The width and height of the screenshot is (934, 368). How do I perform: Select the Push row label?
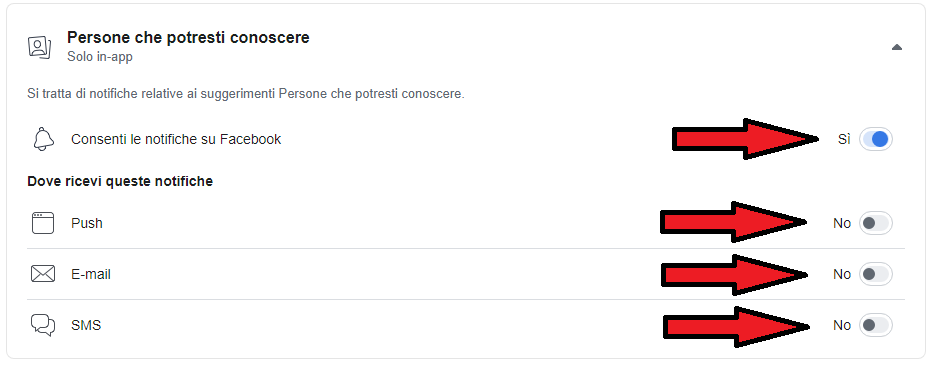click(86, 223)
